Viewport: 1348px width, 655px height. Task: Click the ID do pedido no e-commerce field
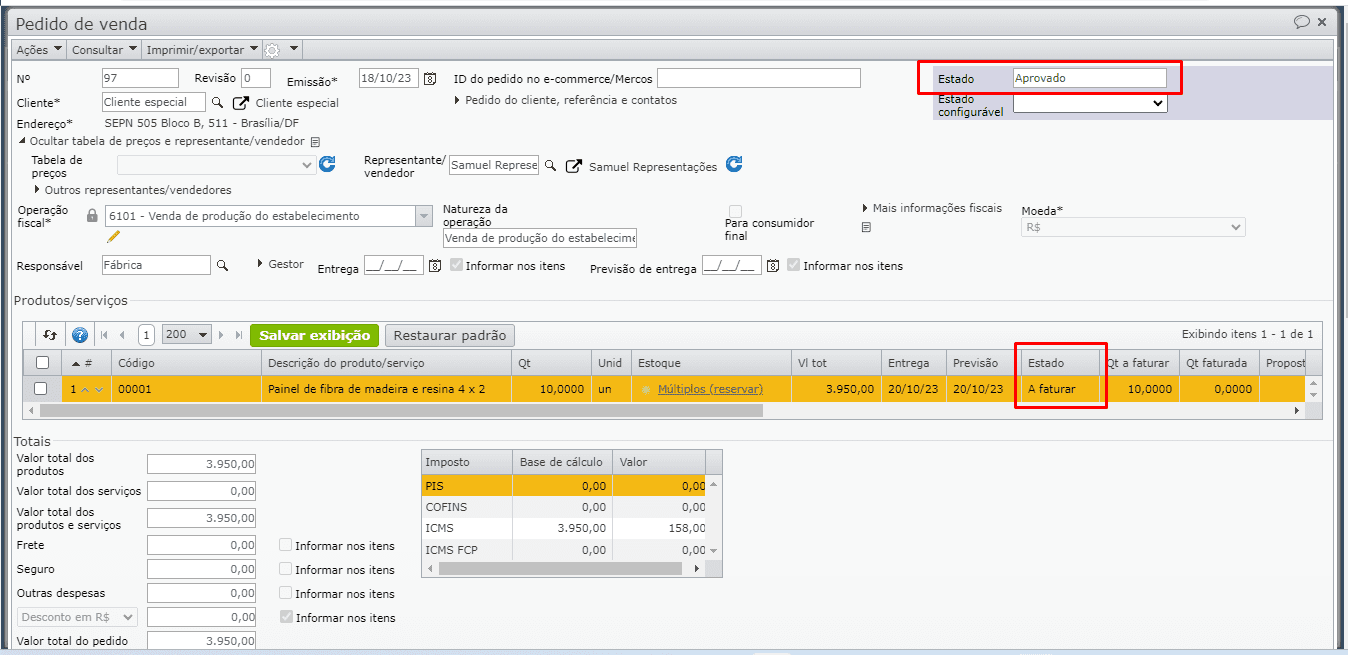click(759, 78)
